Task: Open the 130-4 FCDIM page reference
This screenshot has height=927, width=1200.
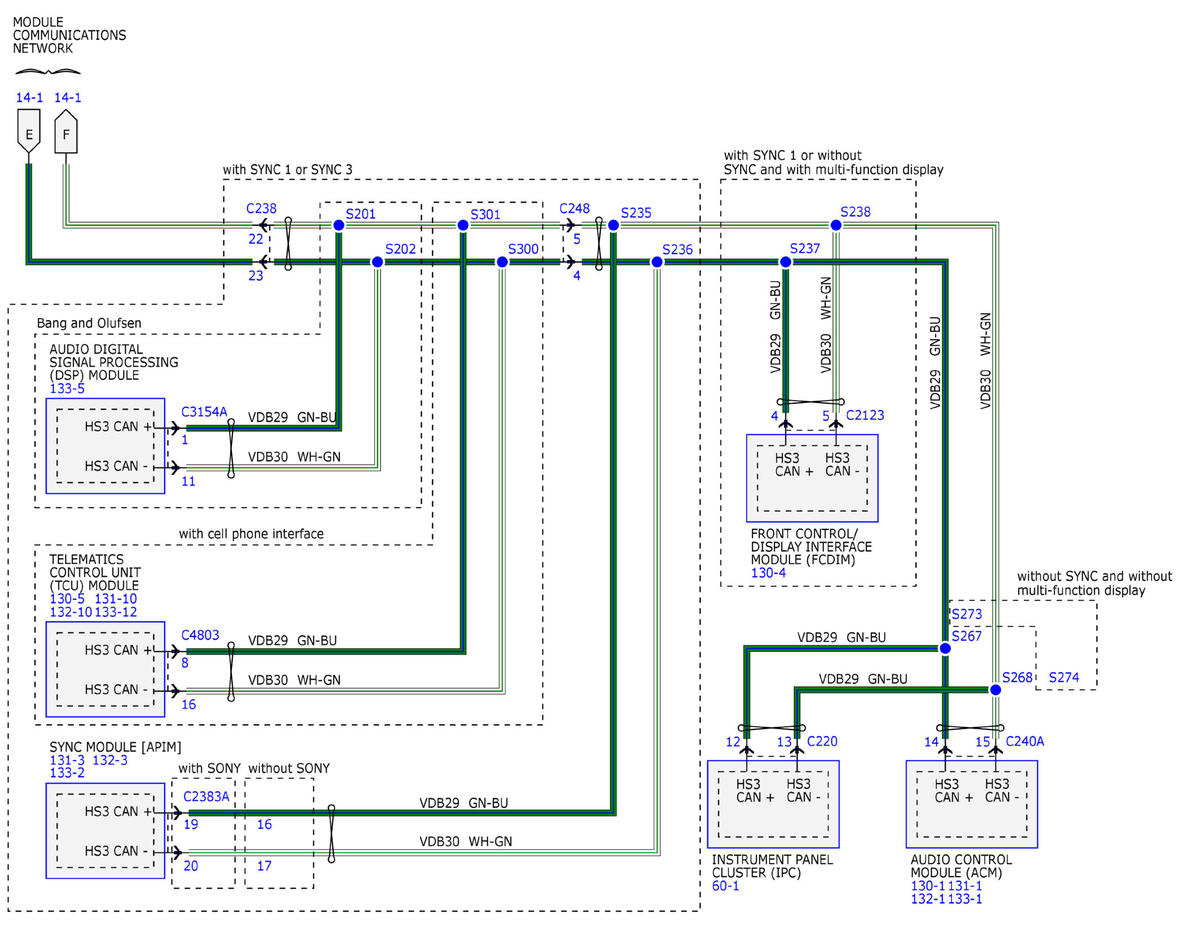Action: 767,573
